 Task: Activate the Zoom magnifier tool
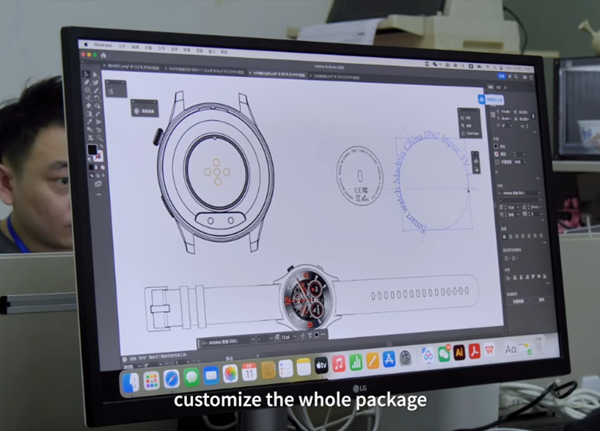99,137
